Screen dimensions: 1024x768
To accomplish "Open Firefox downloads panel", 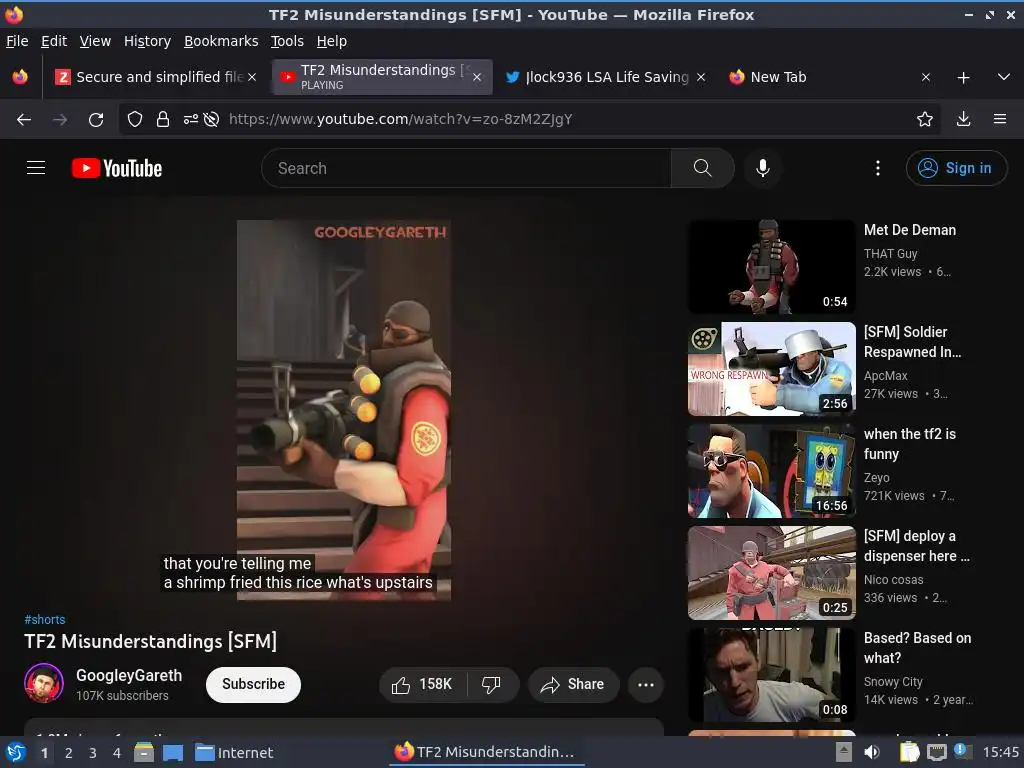I will point(963,119).
